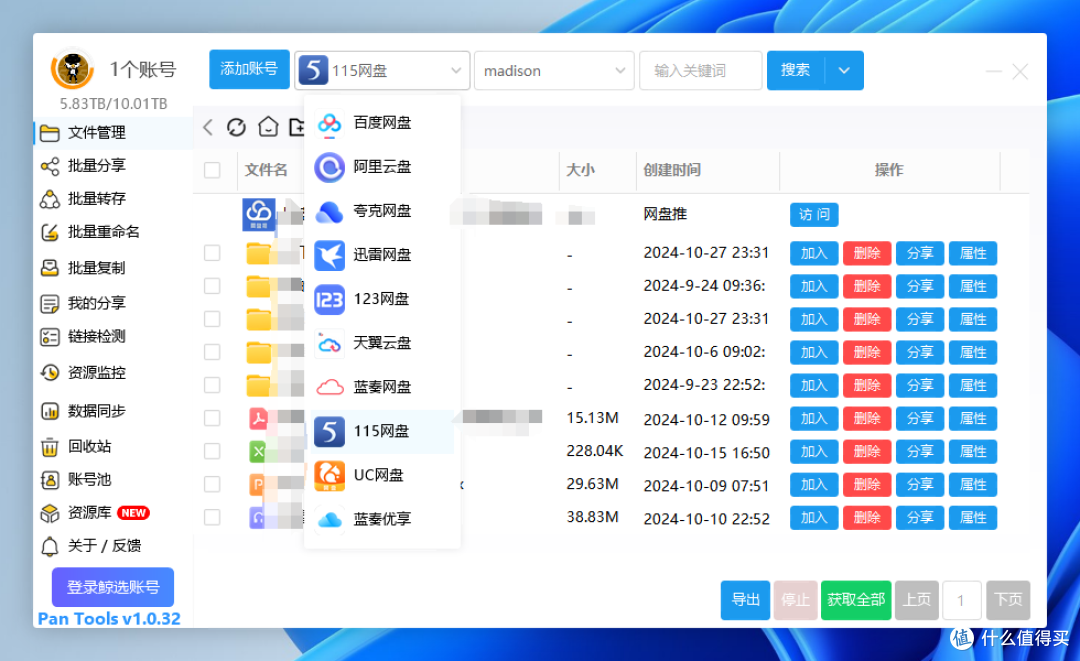Select 天翼云盘 from the dropdown list
The width and height of the screenshot is (1080, 661).
click(x=382, y=343)
